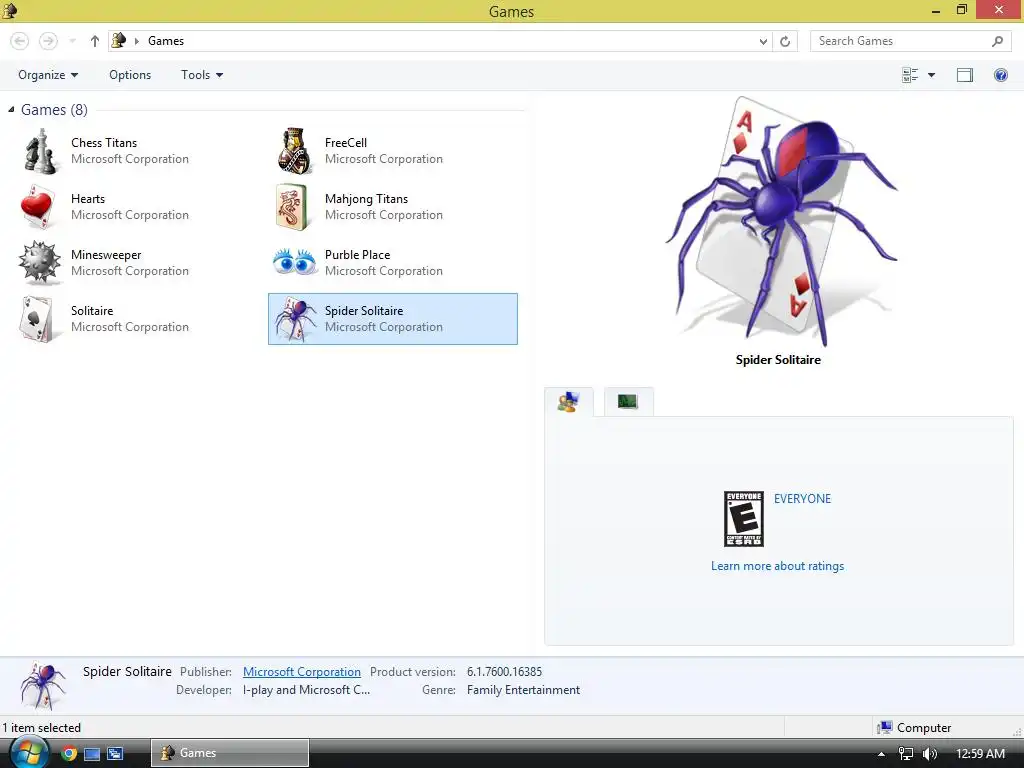Open the Windows Start button
This screenshot has height=768, width=1024.
click(x=29, y=753)
